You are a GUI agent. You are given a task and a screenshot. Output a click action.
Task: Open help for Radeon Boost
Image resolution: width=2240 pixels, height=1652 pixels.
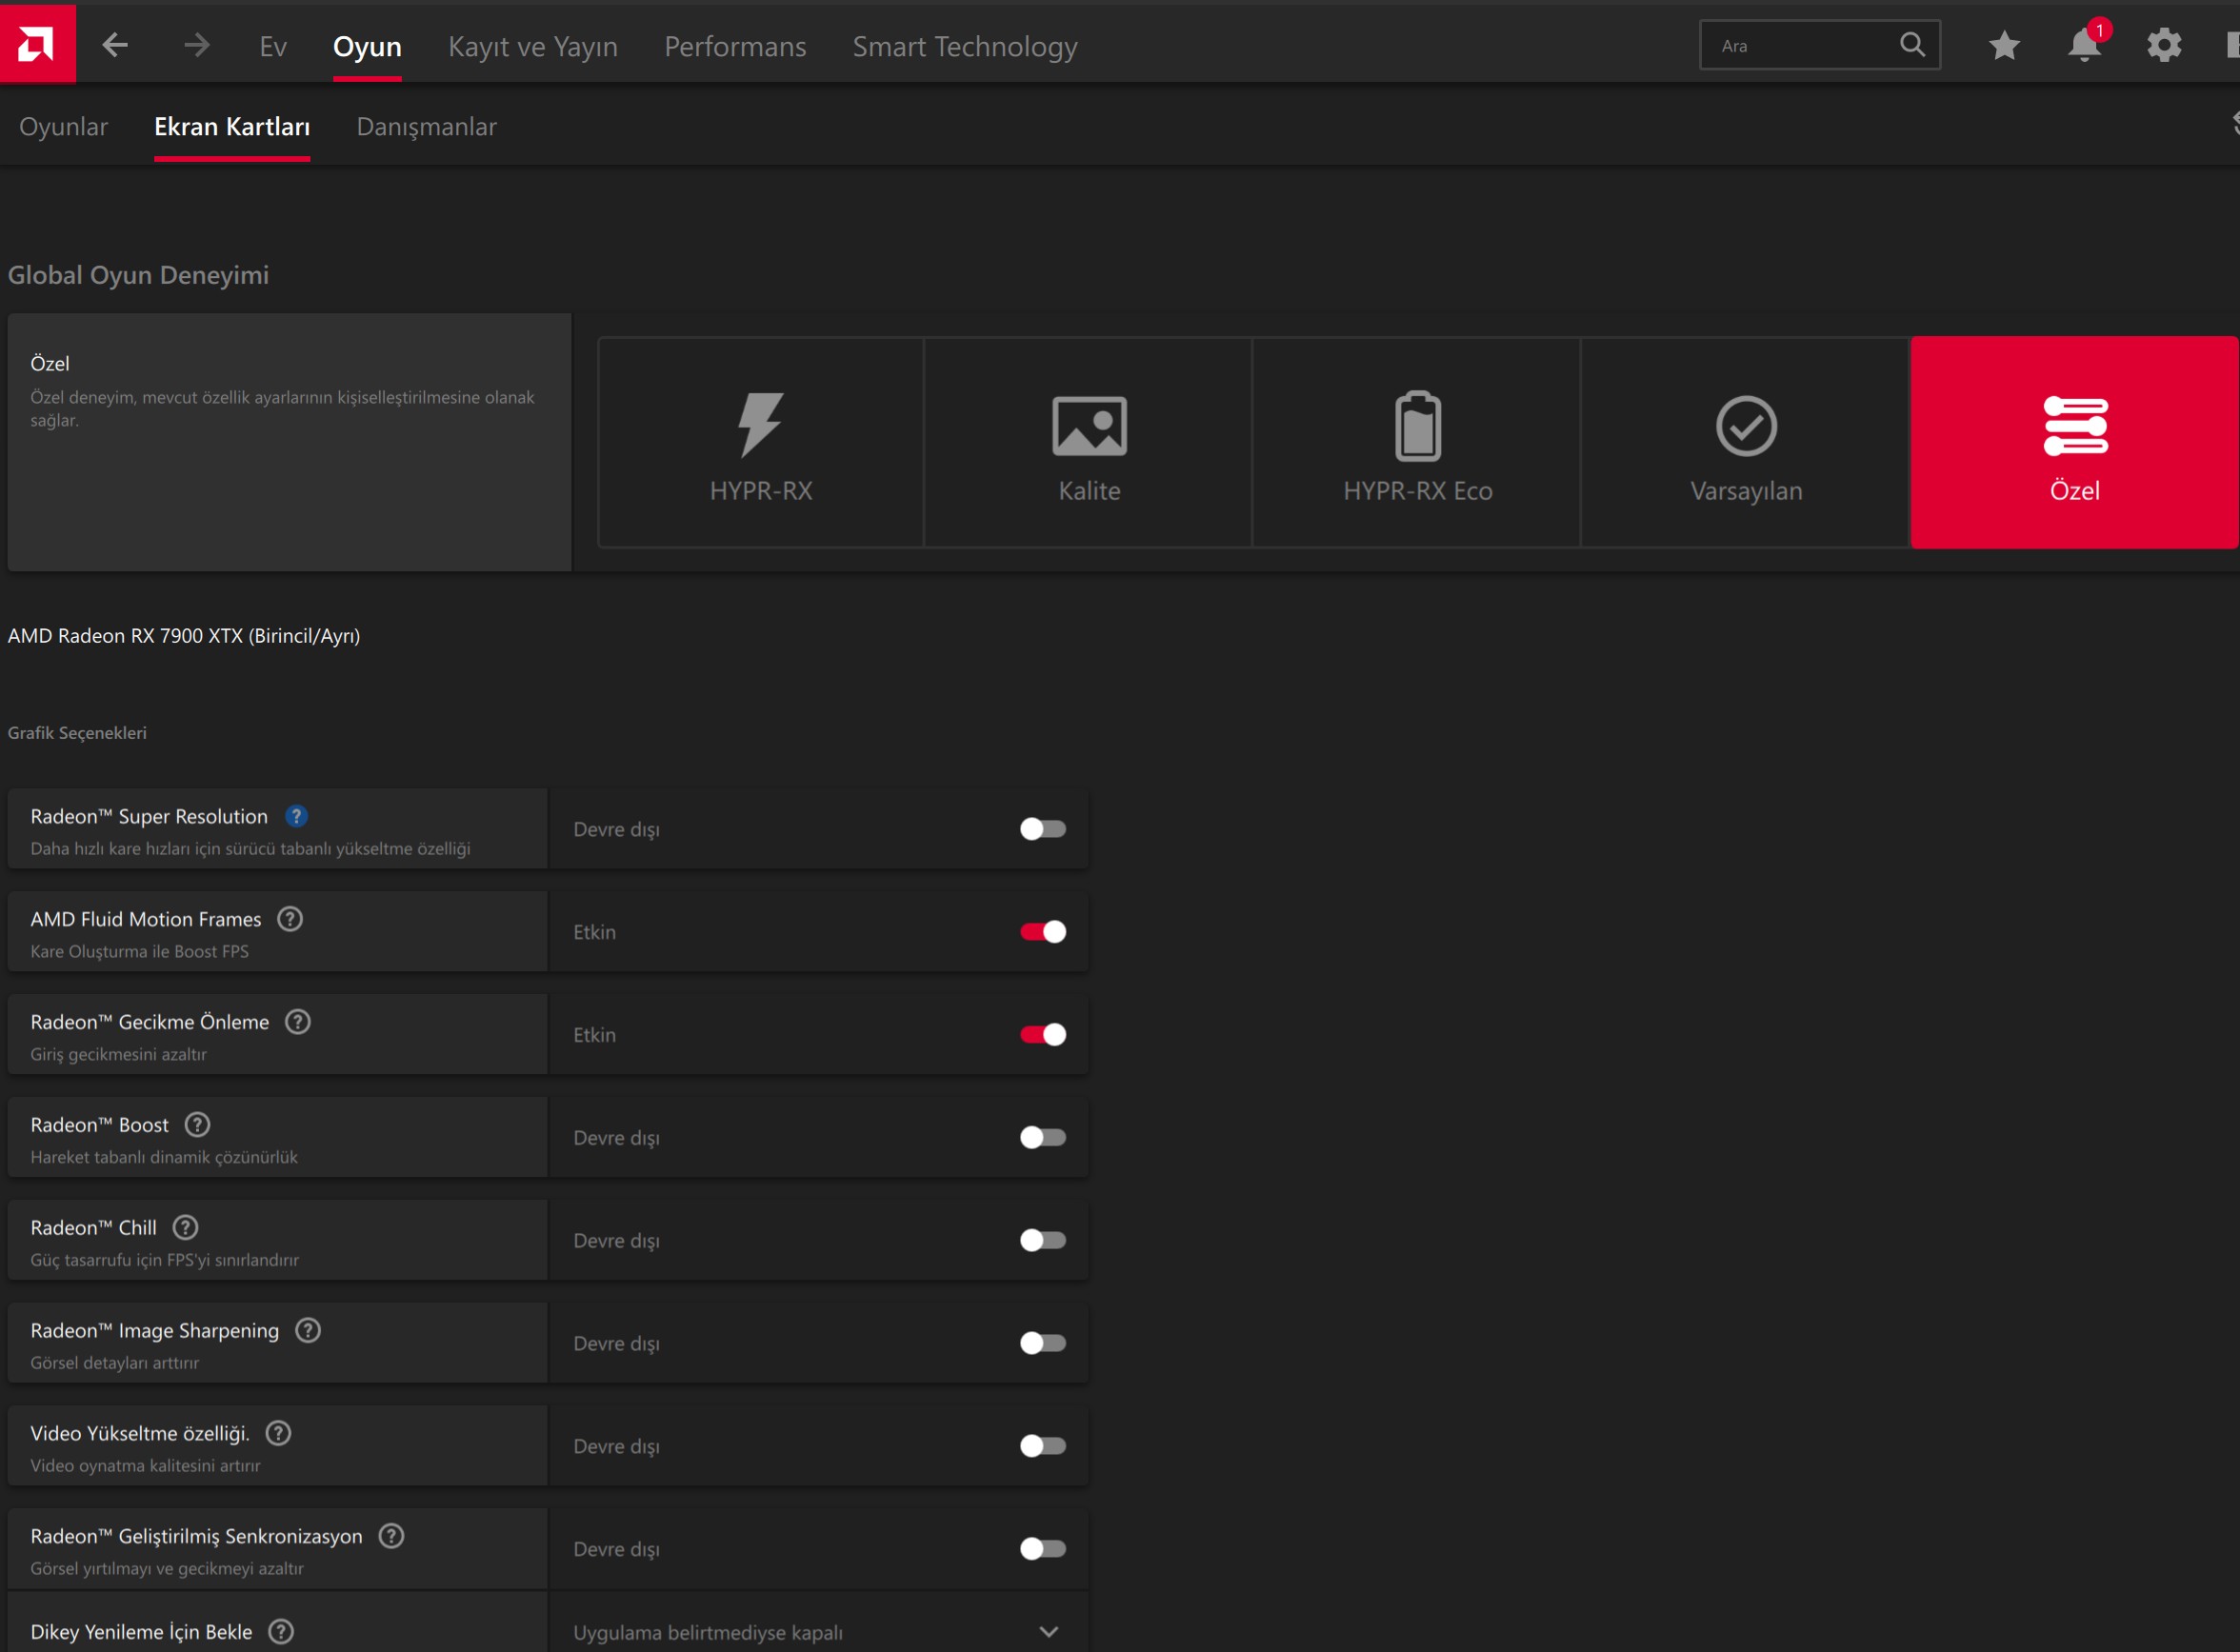(198, 1125)
